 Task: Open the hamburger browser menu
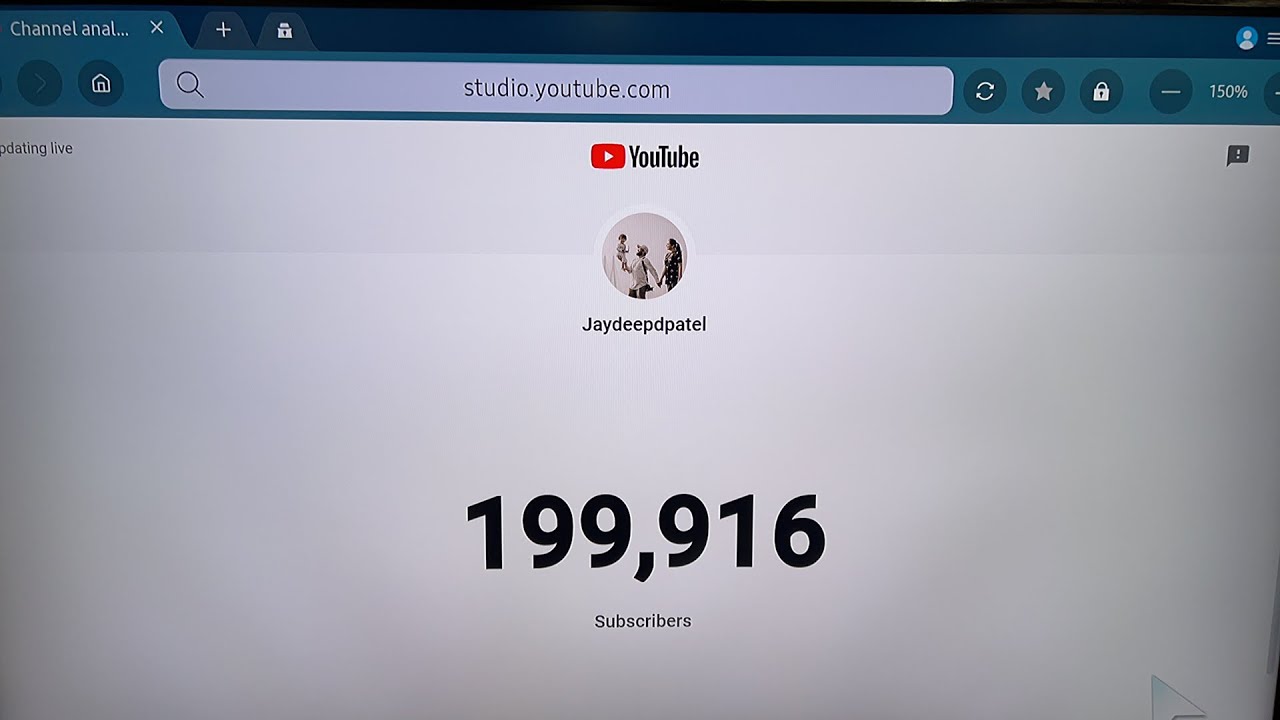pos(1273,39)
